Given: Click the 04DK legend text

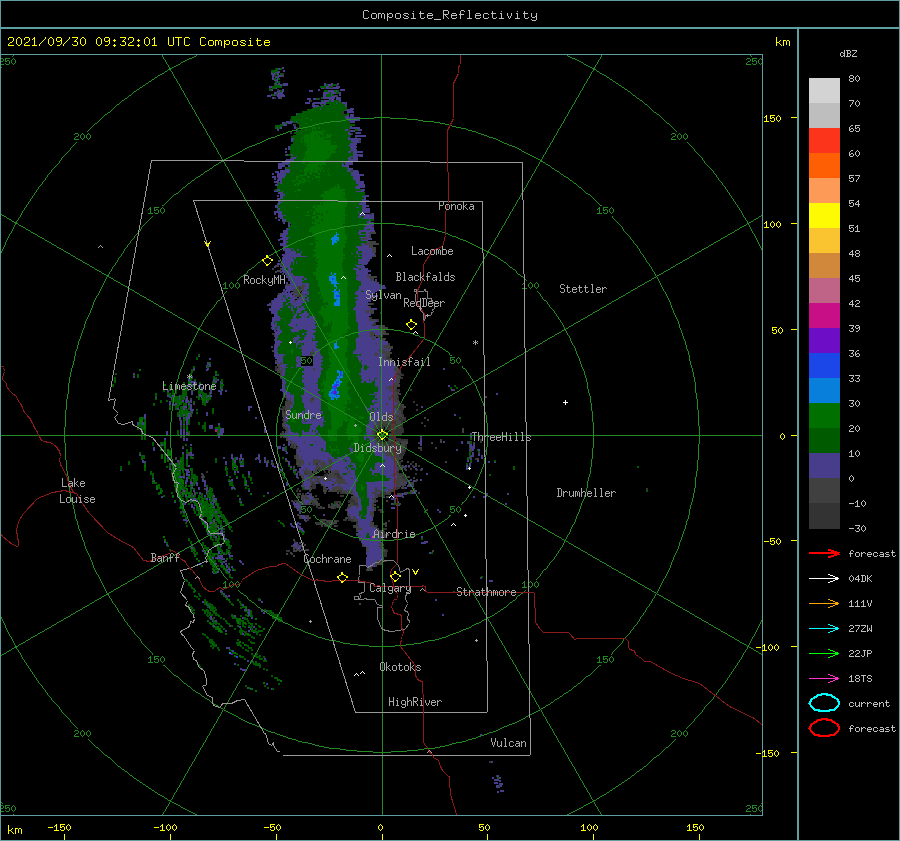Looking at the screenshot, I should (x=860, y=578).
